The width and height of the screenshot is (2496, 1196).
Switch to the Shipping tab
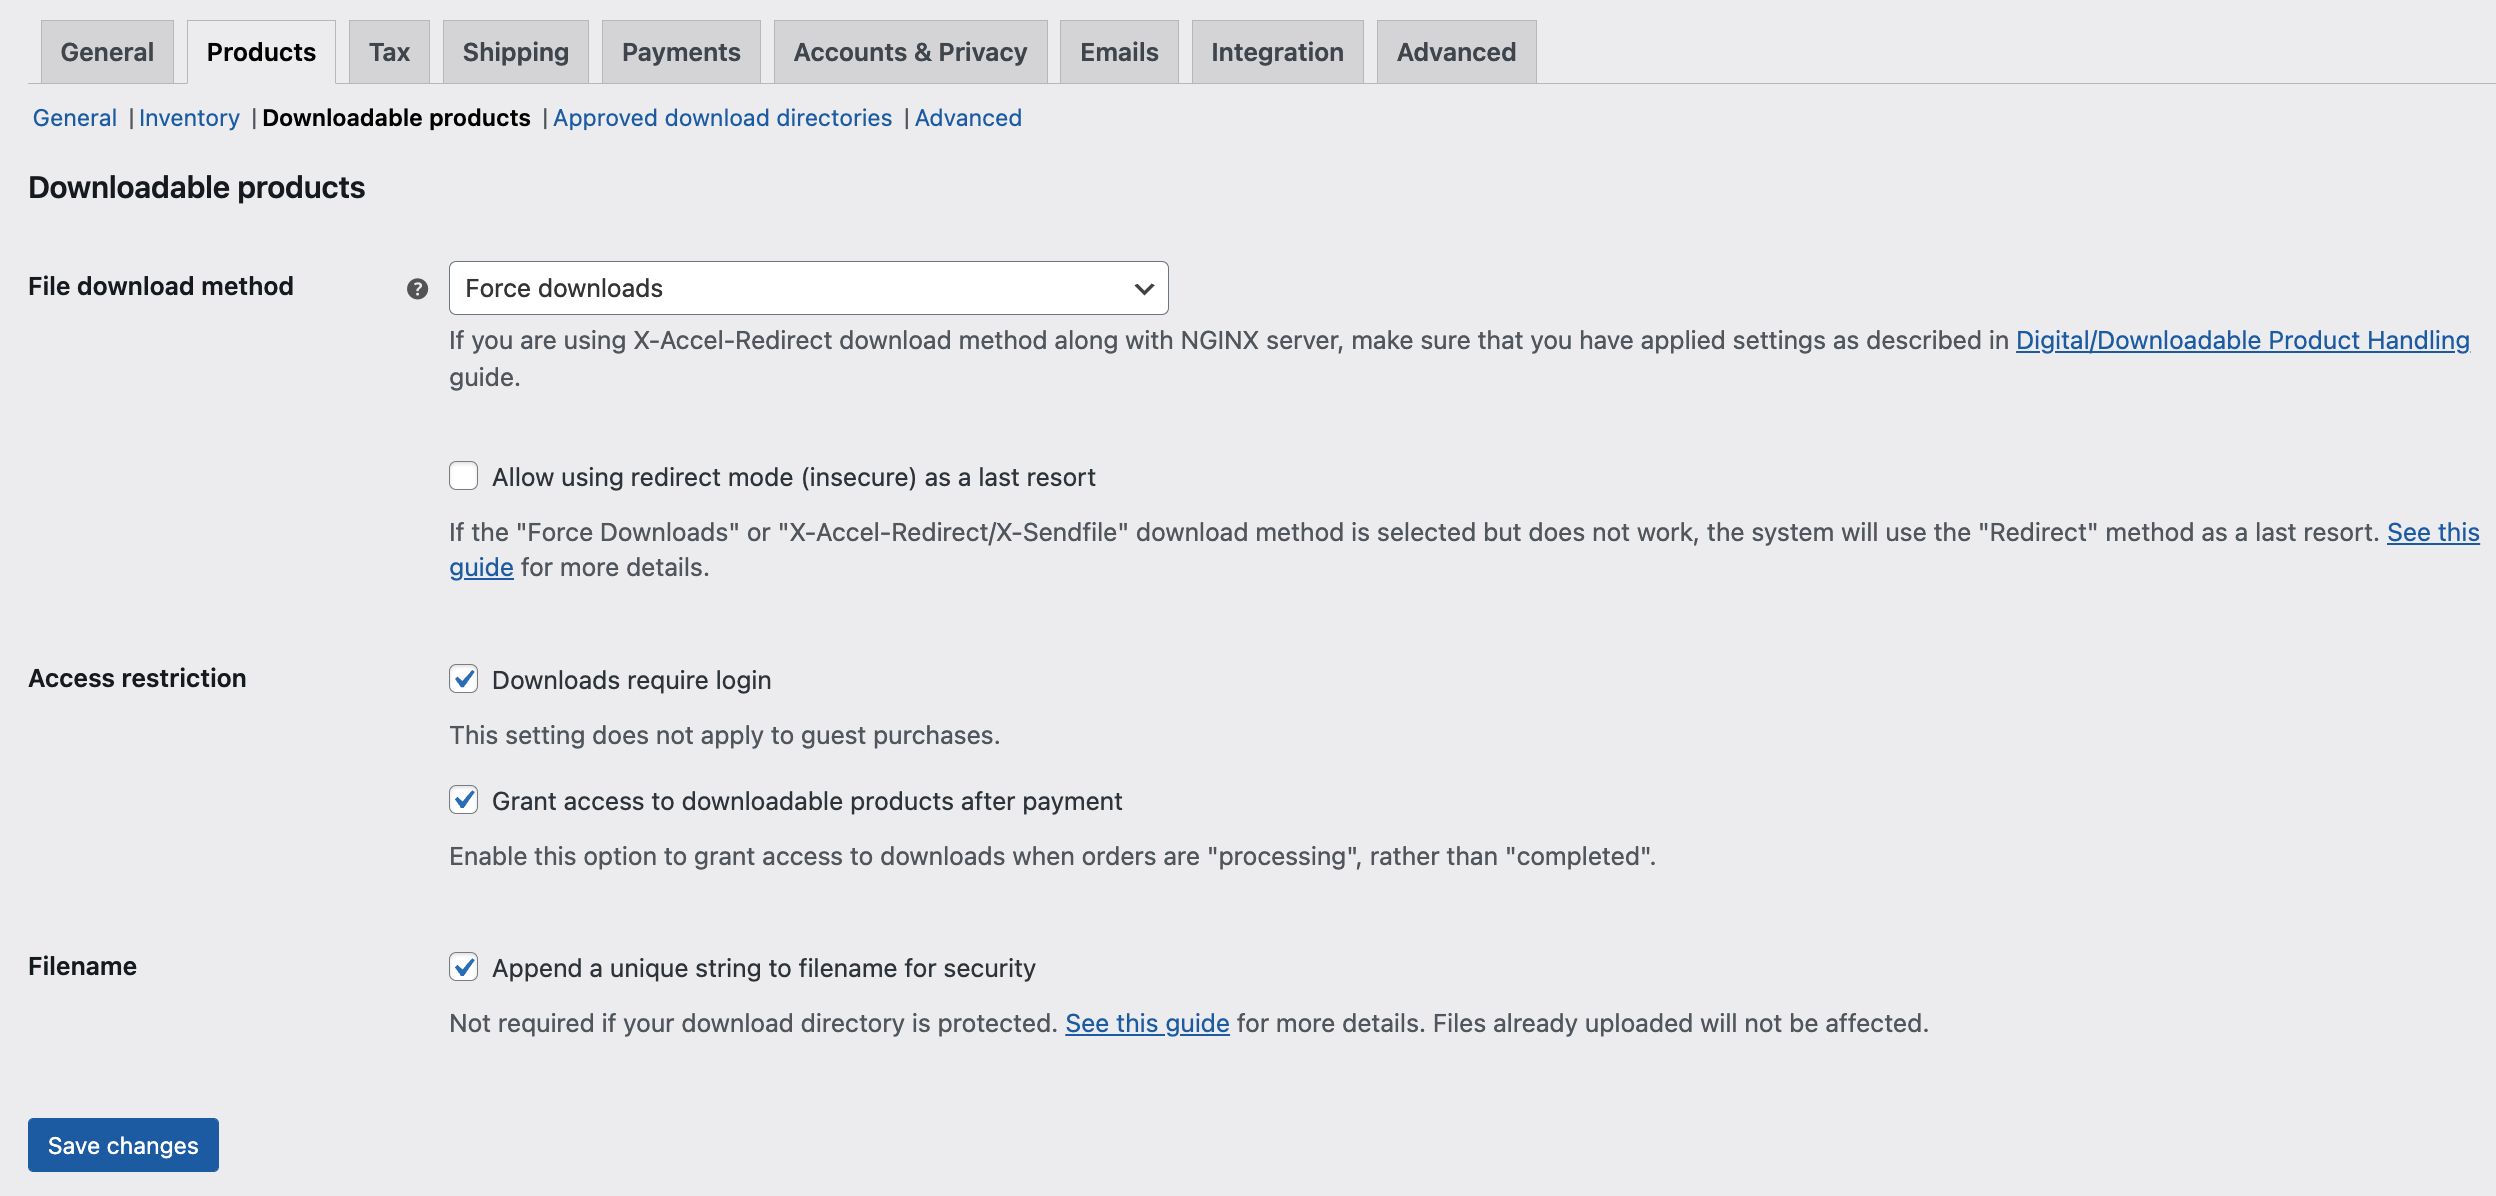coord(515,51)
